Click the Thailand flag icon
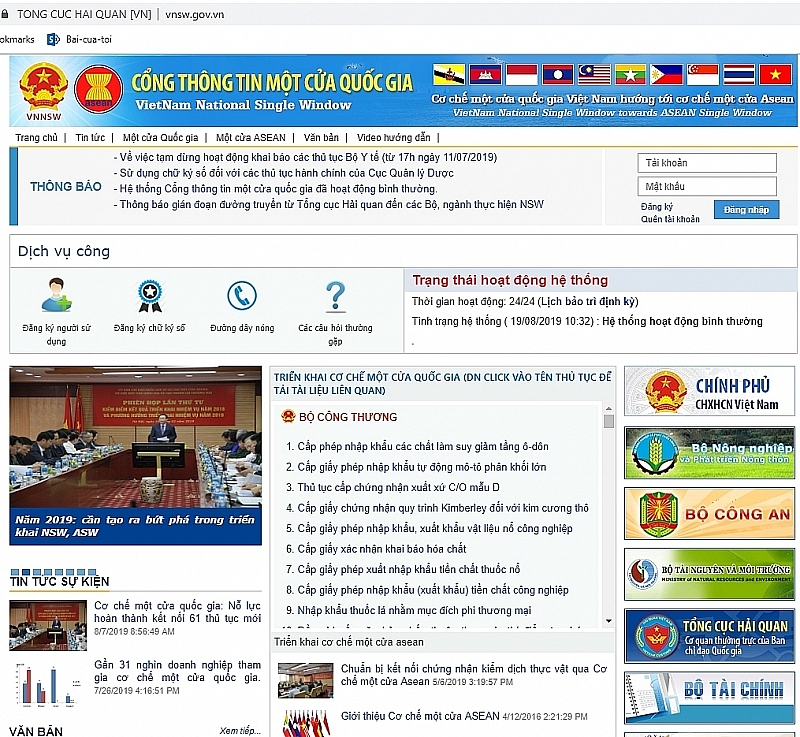 pyautogui.click(x=739, y=74)
